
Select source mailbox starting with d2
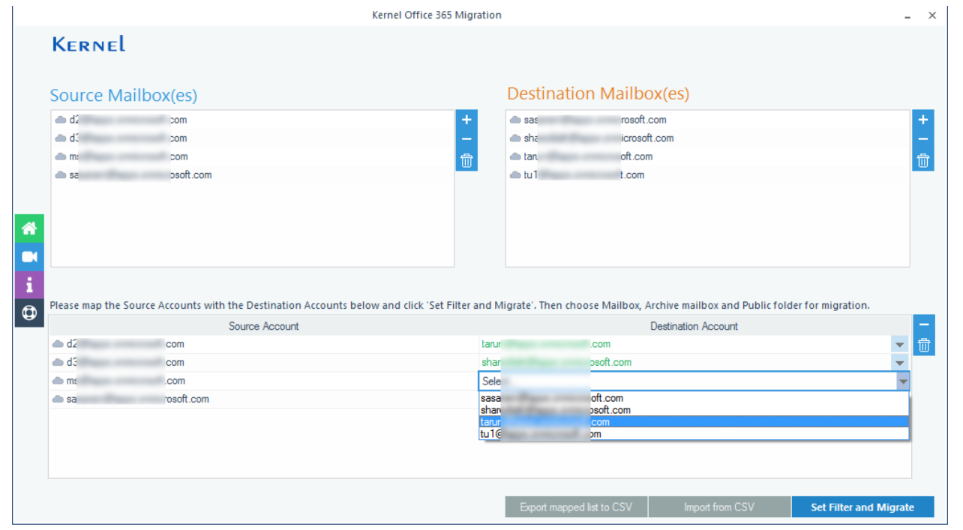coord(252,120)
